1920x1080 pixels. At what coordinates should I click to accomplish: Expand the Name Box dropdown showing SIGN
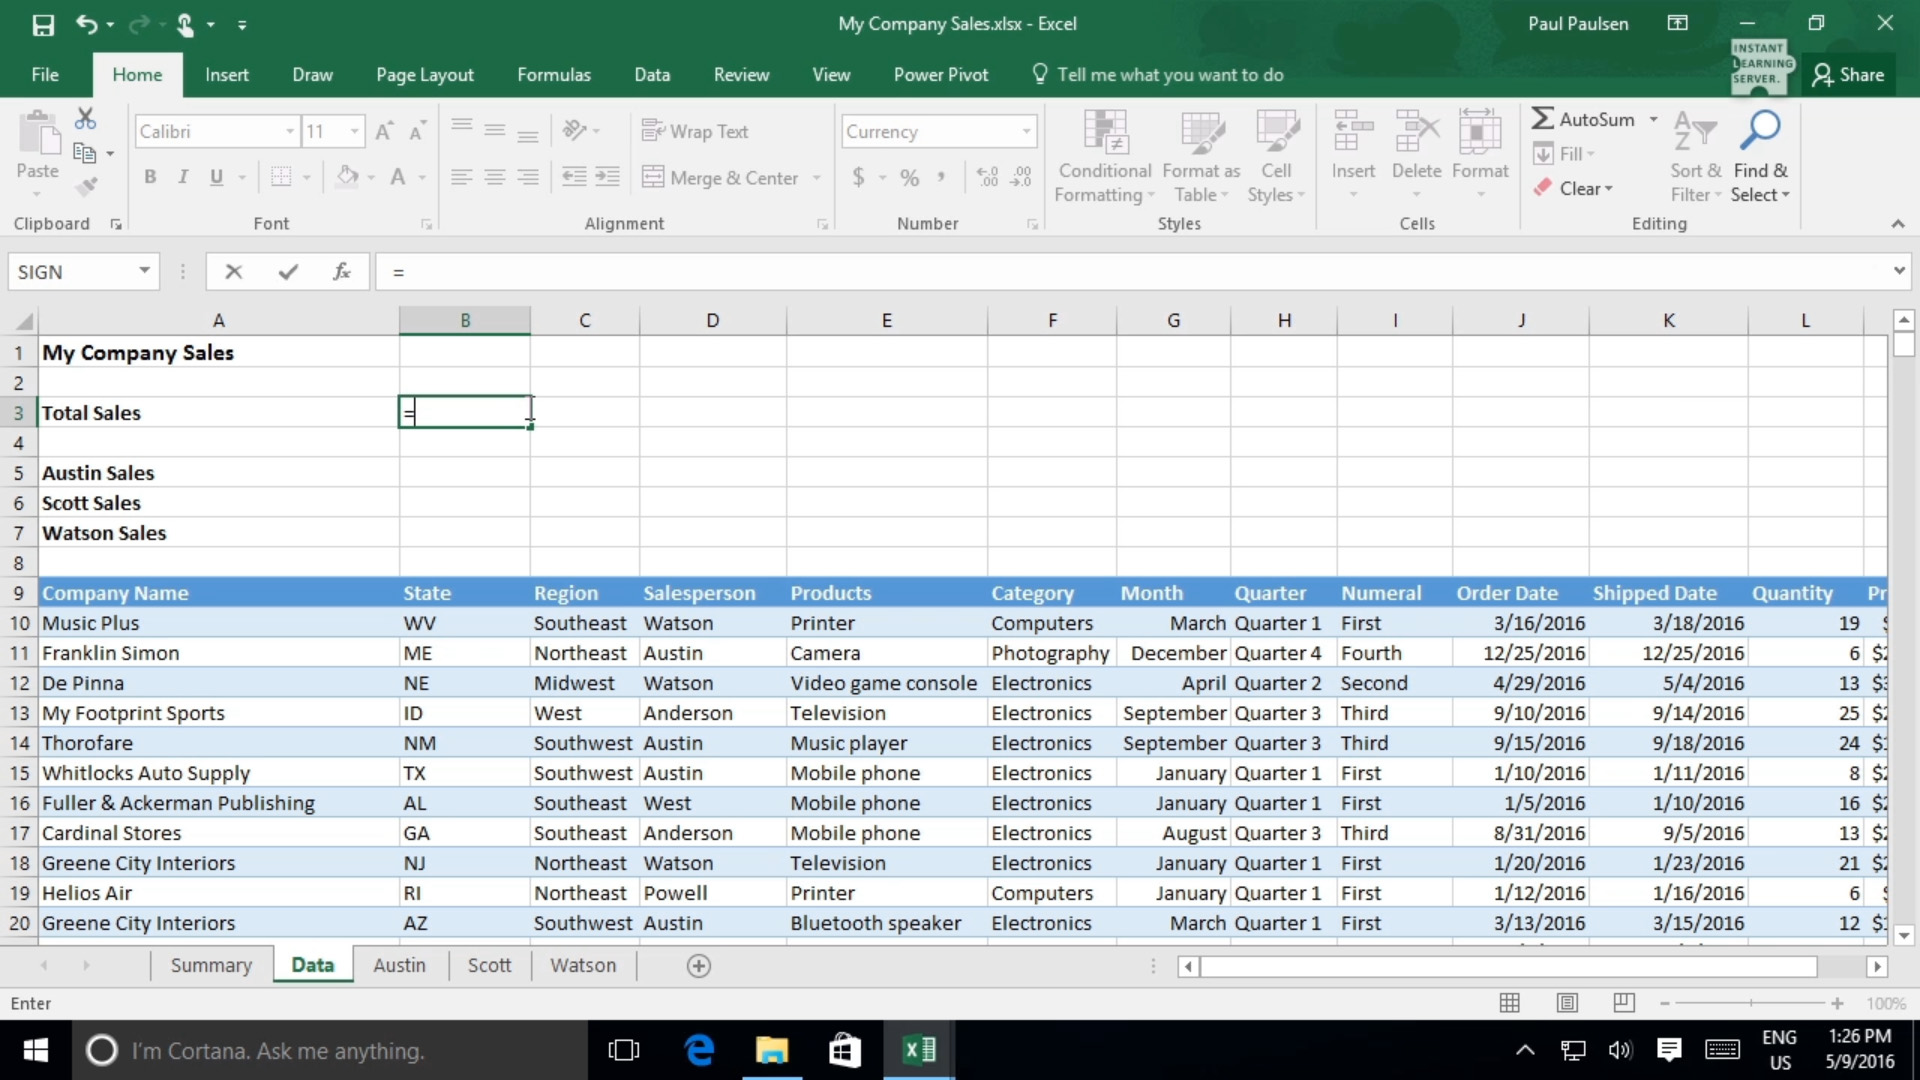[145, 271]
